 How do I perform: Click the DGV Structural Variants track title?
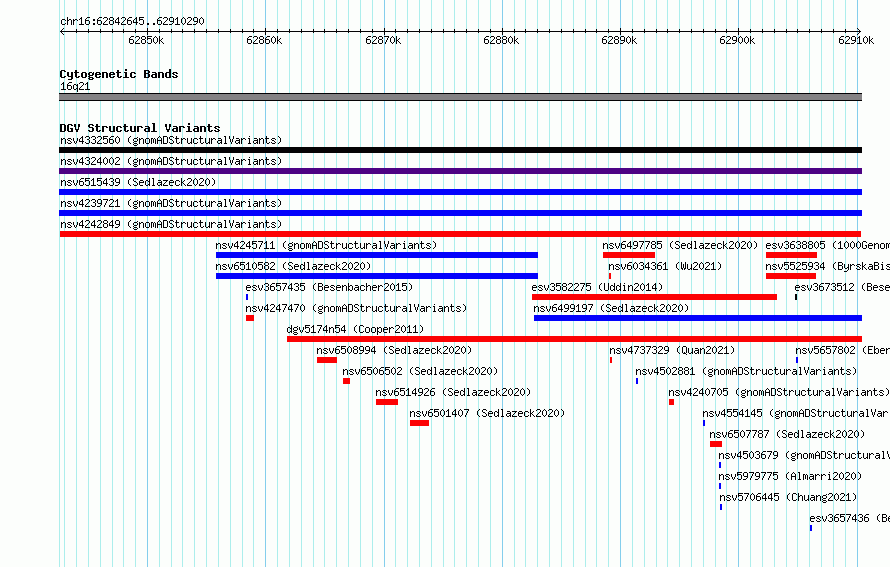(140, 128)
